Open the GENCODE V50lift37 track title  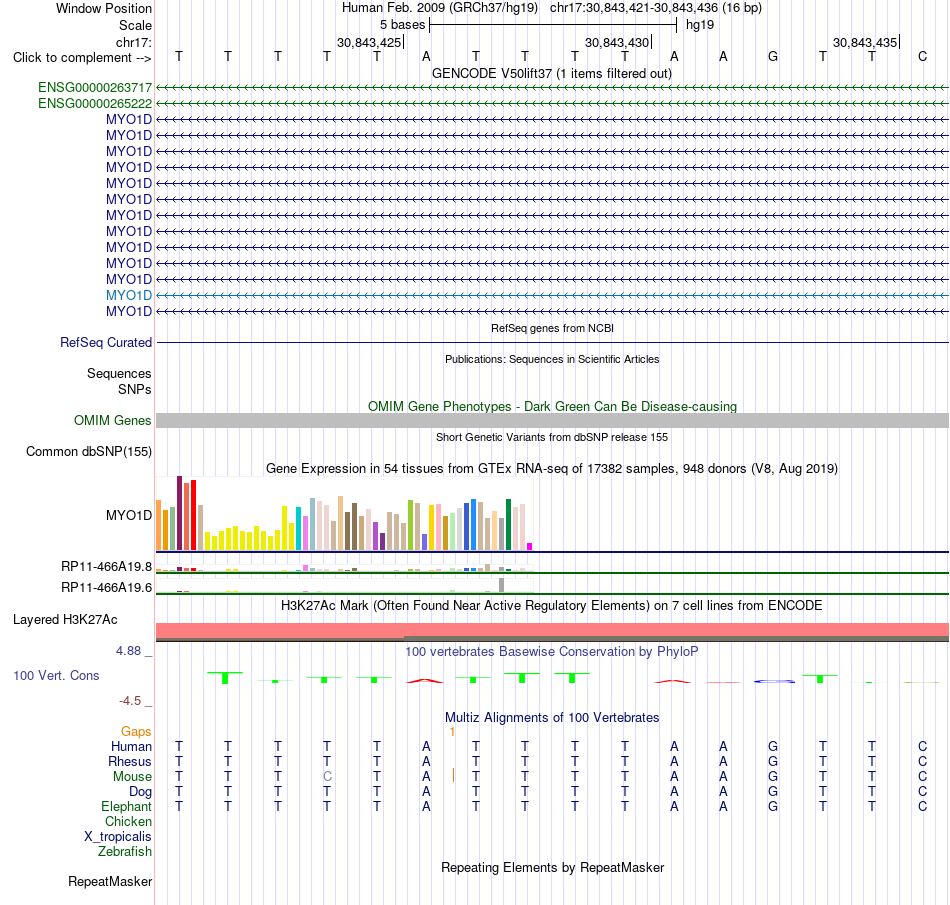click(x=551, y=74)
